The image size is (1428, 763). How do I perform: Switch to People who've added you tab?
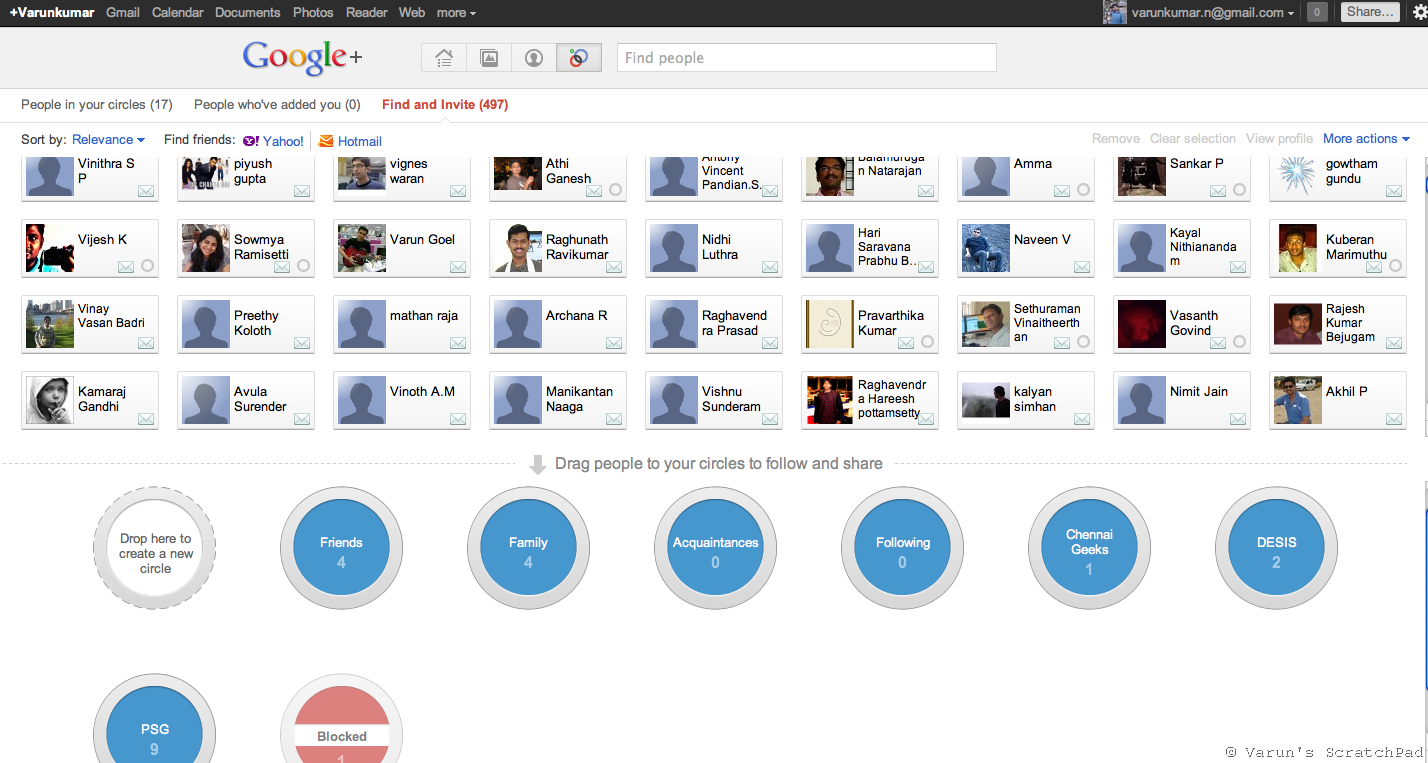[277, 104]
